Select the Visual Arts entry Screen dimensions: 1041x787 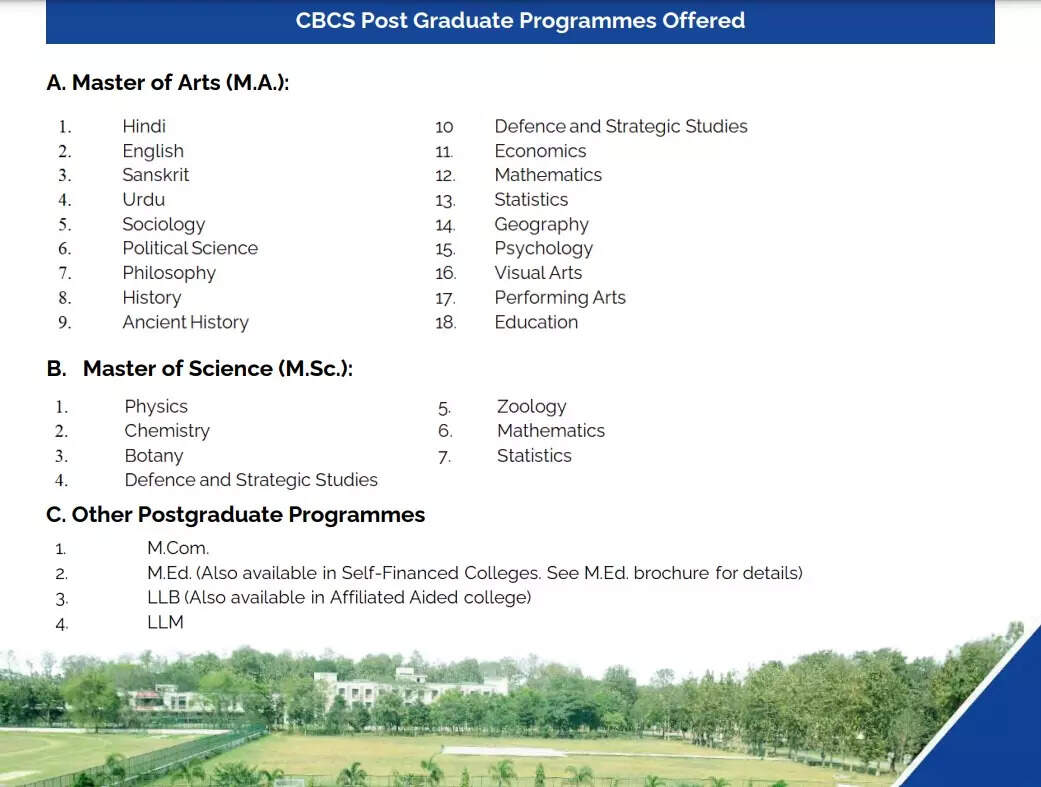[x=538, y=273]
